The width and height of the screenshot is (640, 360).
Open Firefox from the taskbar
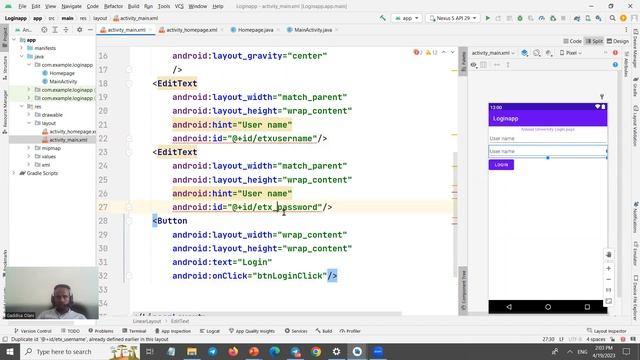pyautogui.click(x=233, y=351)
